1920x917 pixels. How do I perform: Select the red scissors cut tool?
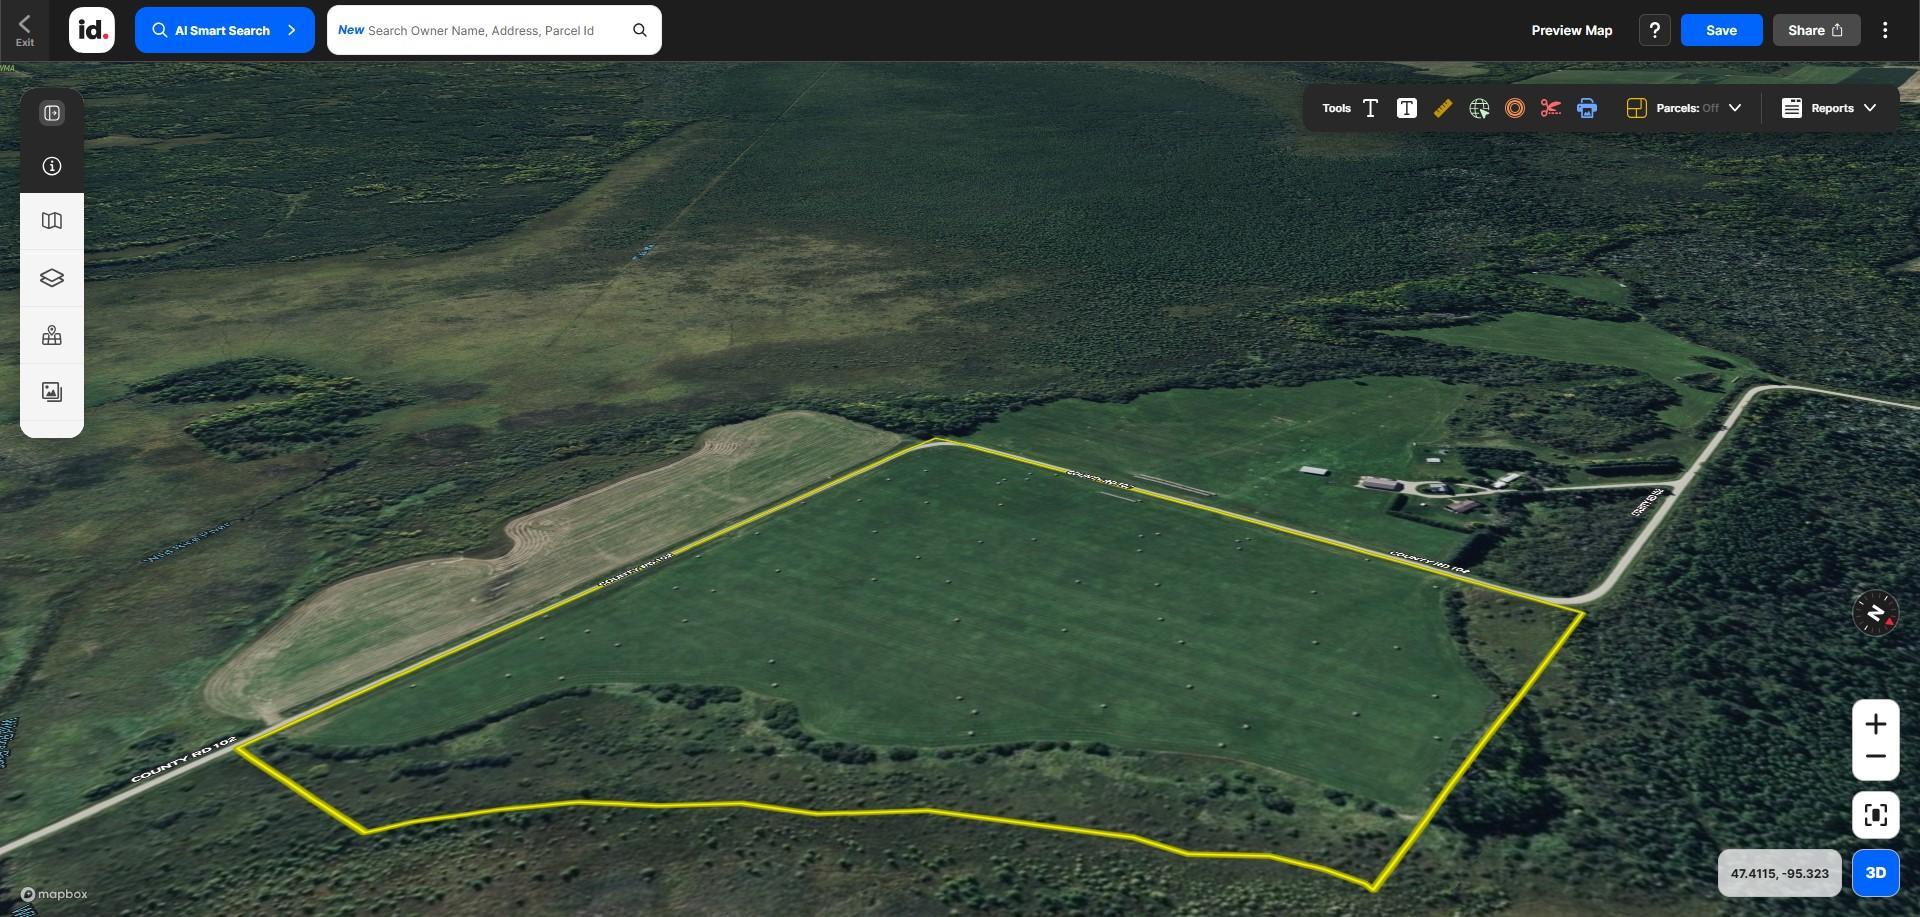(x=1550, y=108)
